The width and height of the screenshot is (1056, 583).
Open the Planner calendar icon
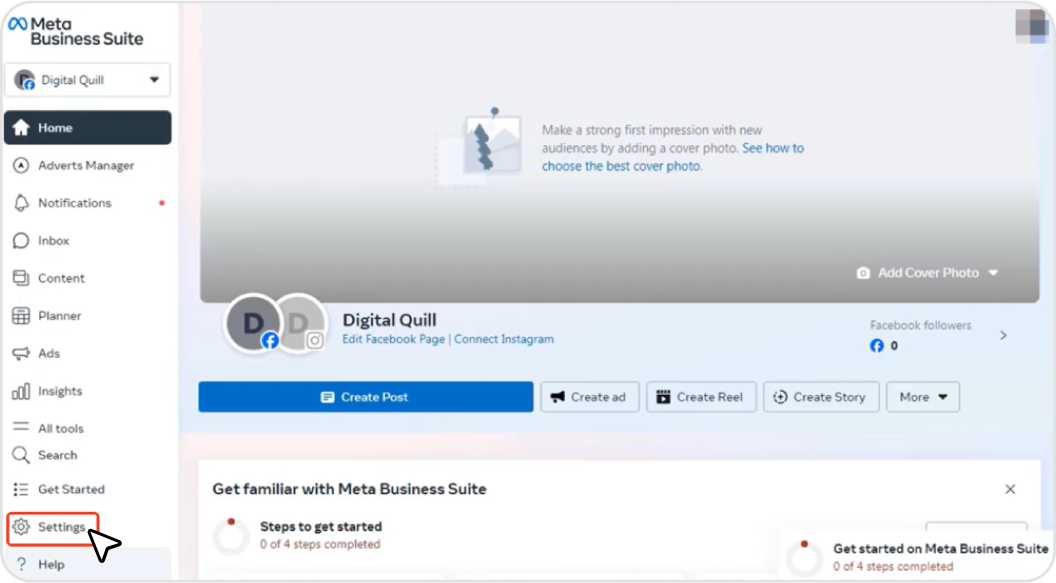pyautogui.click(x=20, y=316)
